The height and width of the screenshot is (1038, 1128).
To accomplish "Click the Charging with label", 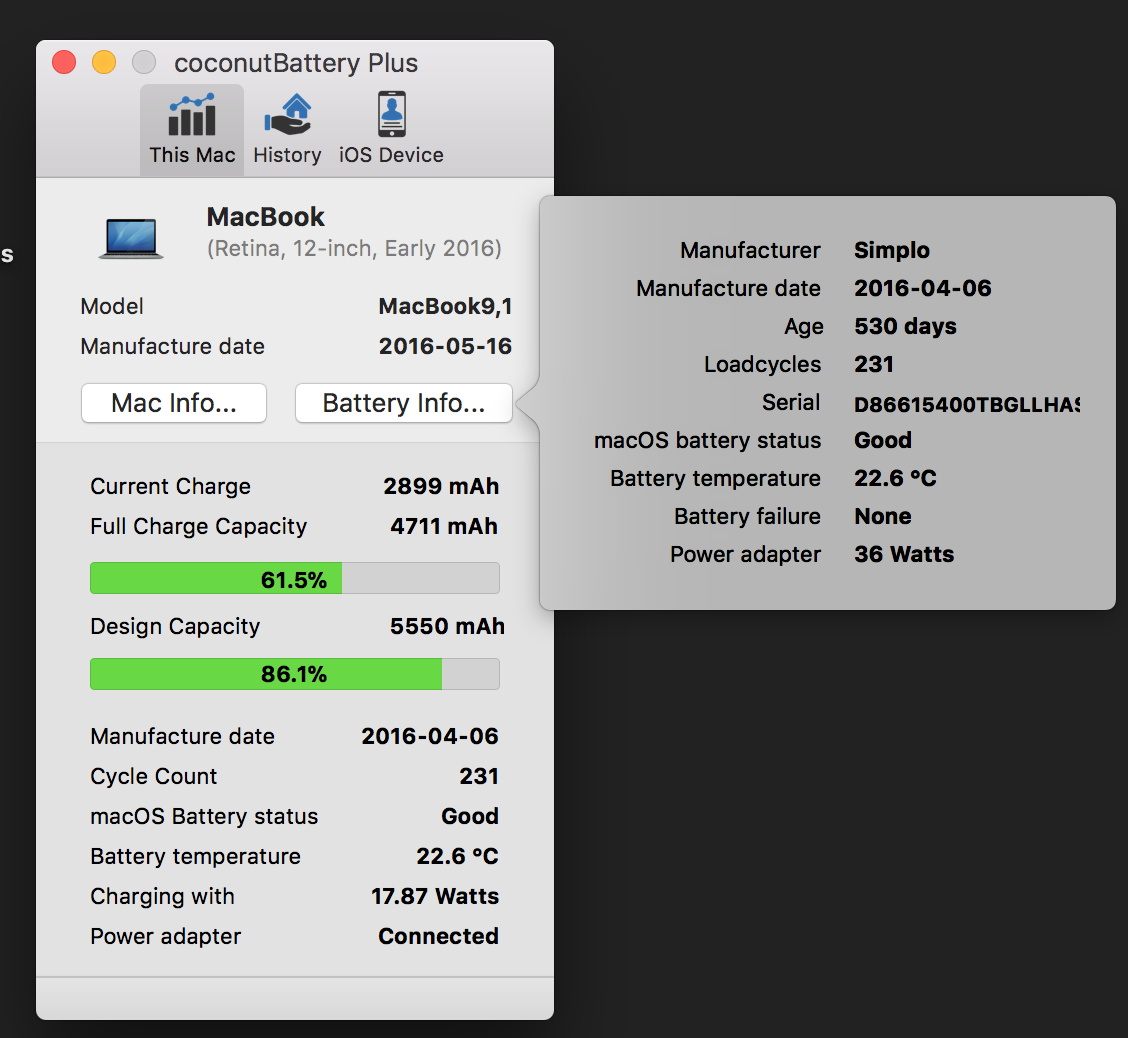I will point(163,896).
